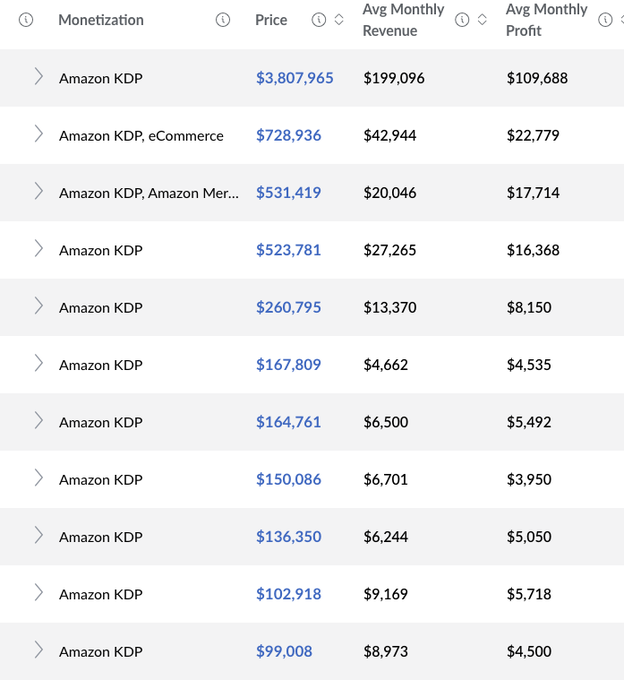
Task: Click info icon right after Monetization header
Action: tap(223, 20)
